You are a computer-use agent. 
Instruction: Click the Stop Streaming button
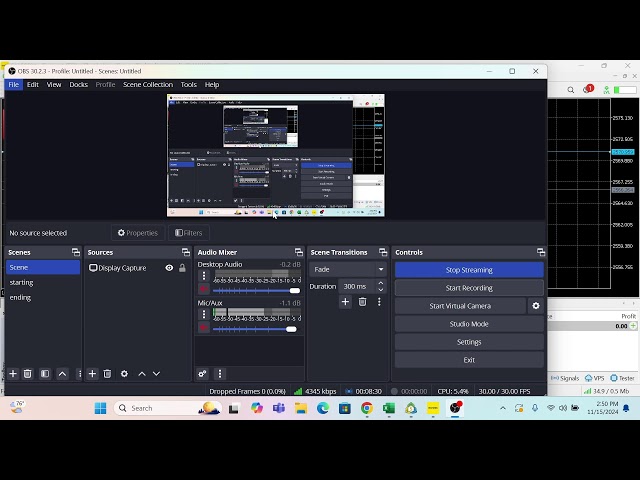pos(469,270)
